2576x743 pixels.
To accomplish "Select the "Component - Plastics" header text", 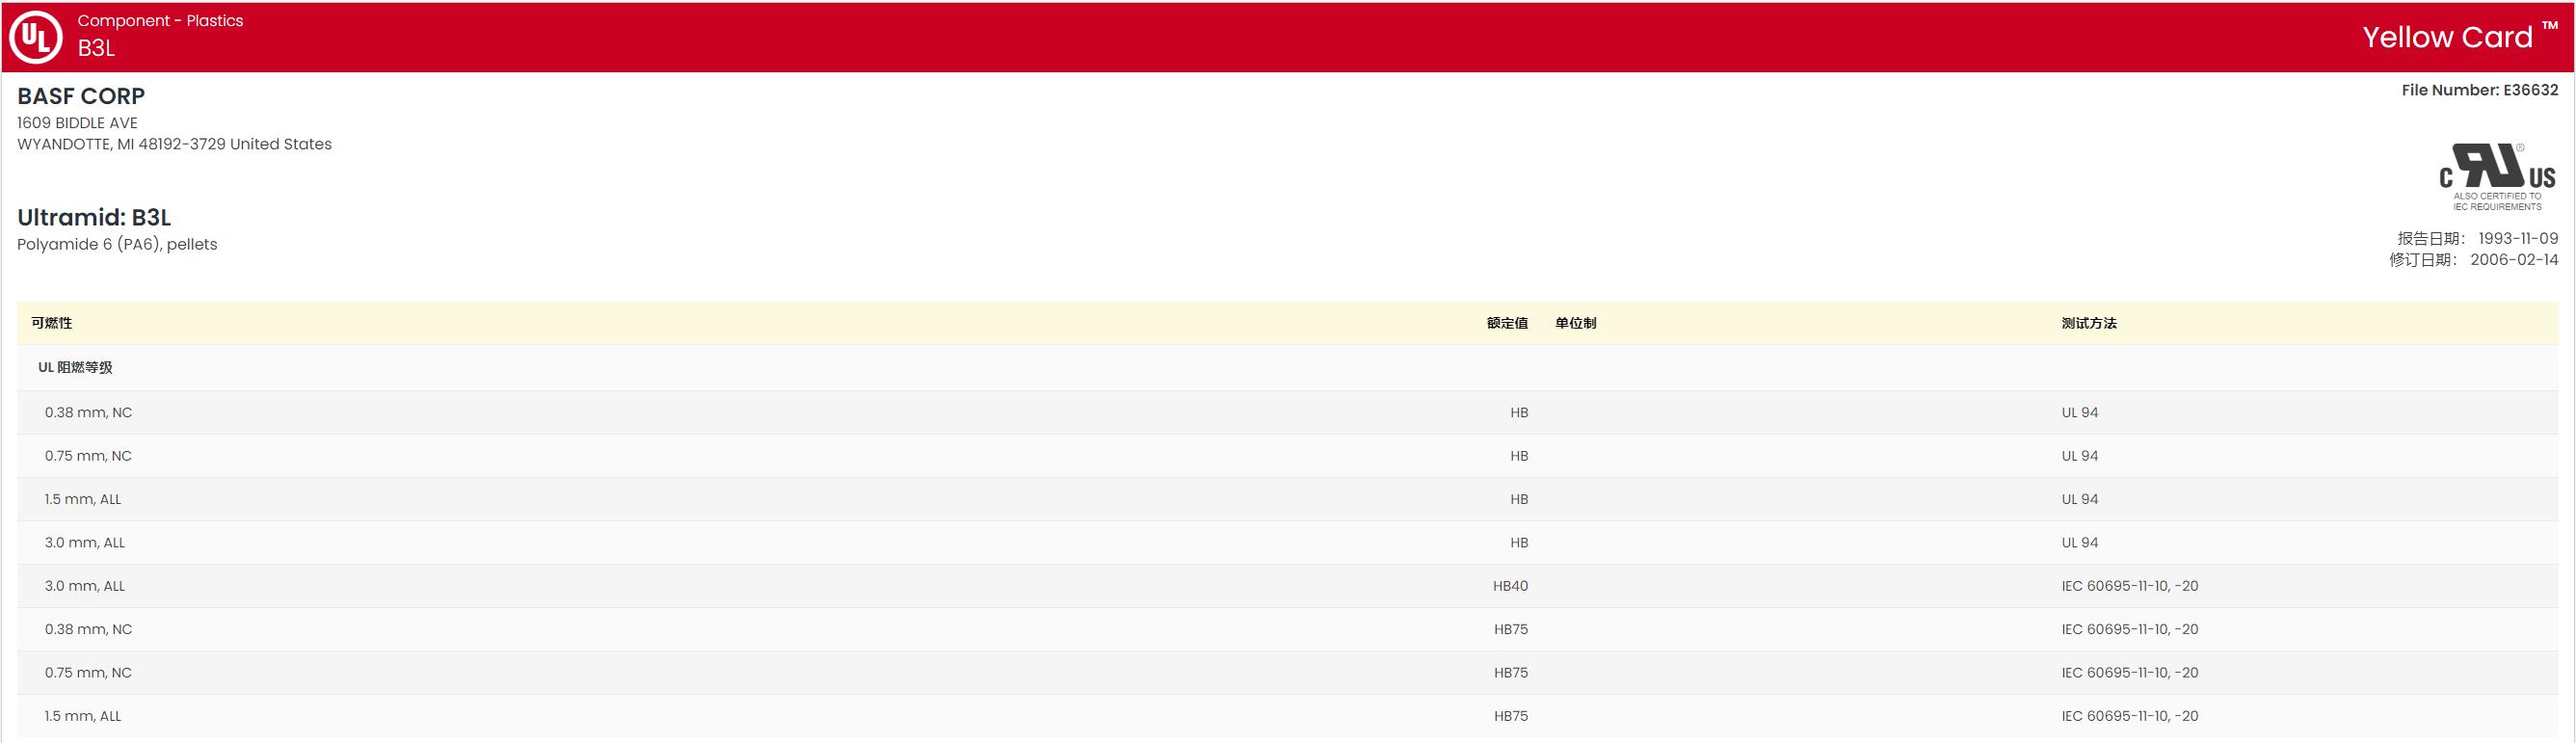I will [x=160, y=20].
